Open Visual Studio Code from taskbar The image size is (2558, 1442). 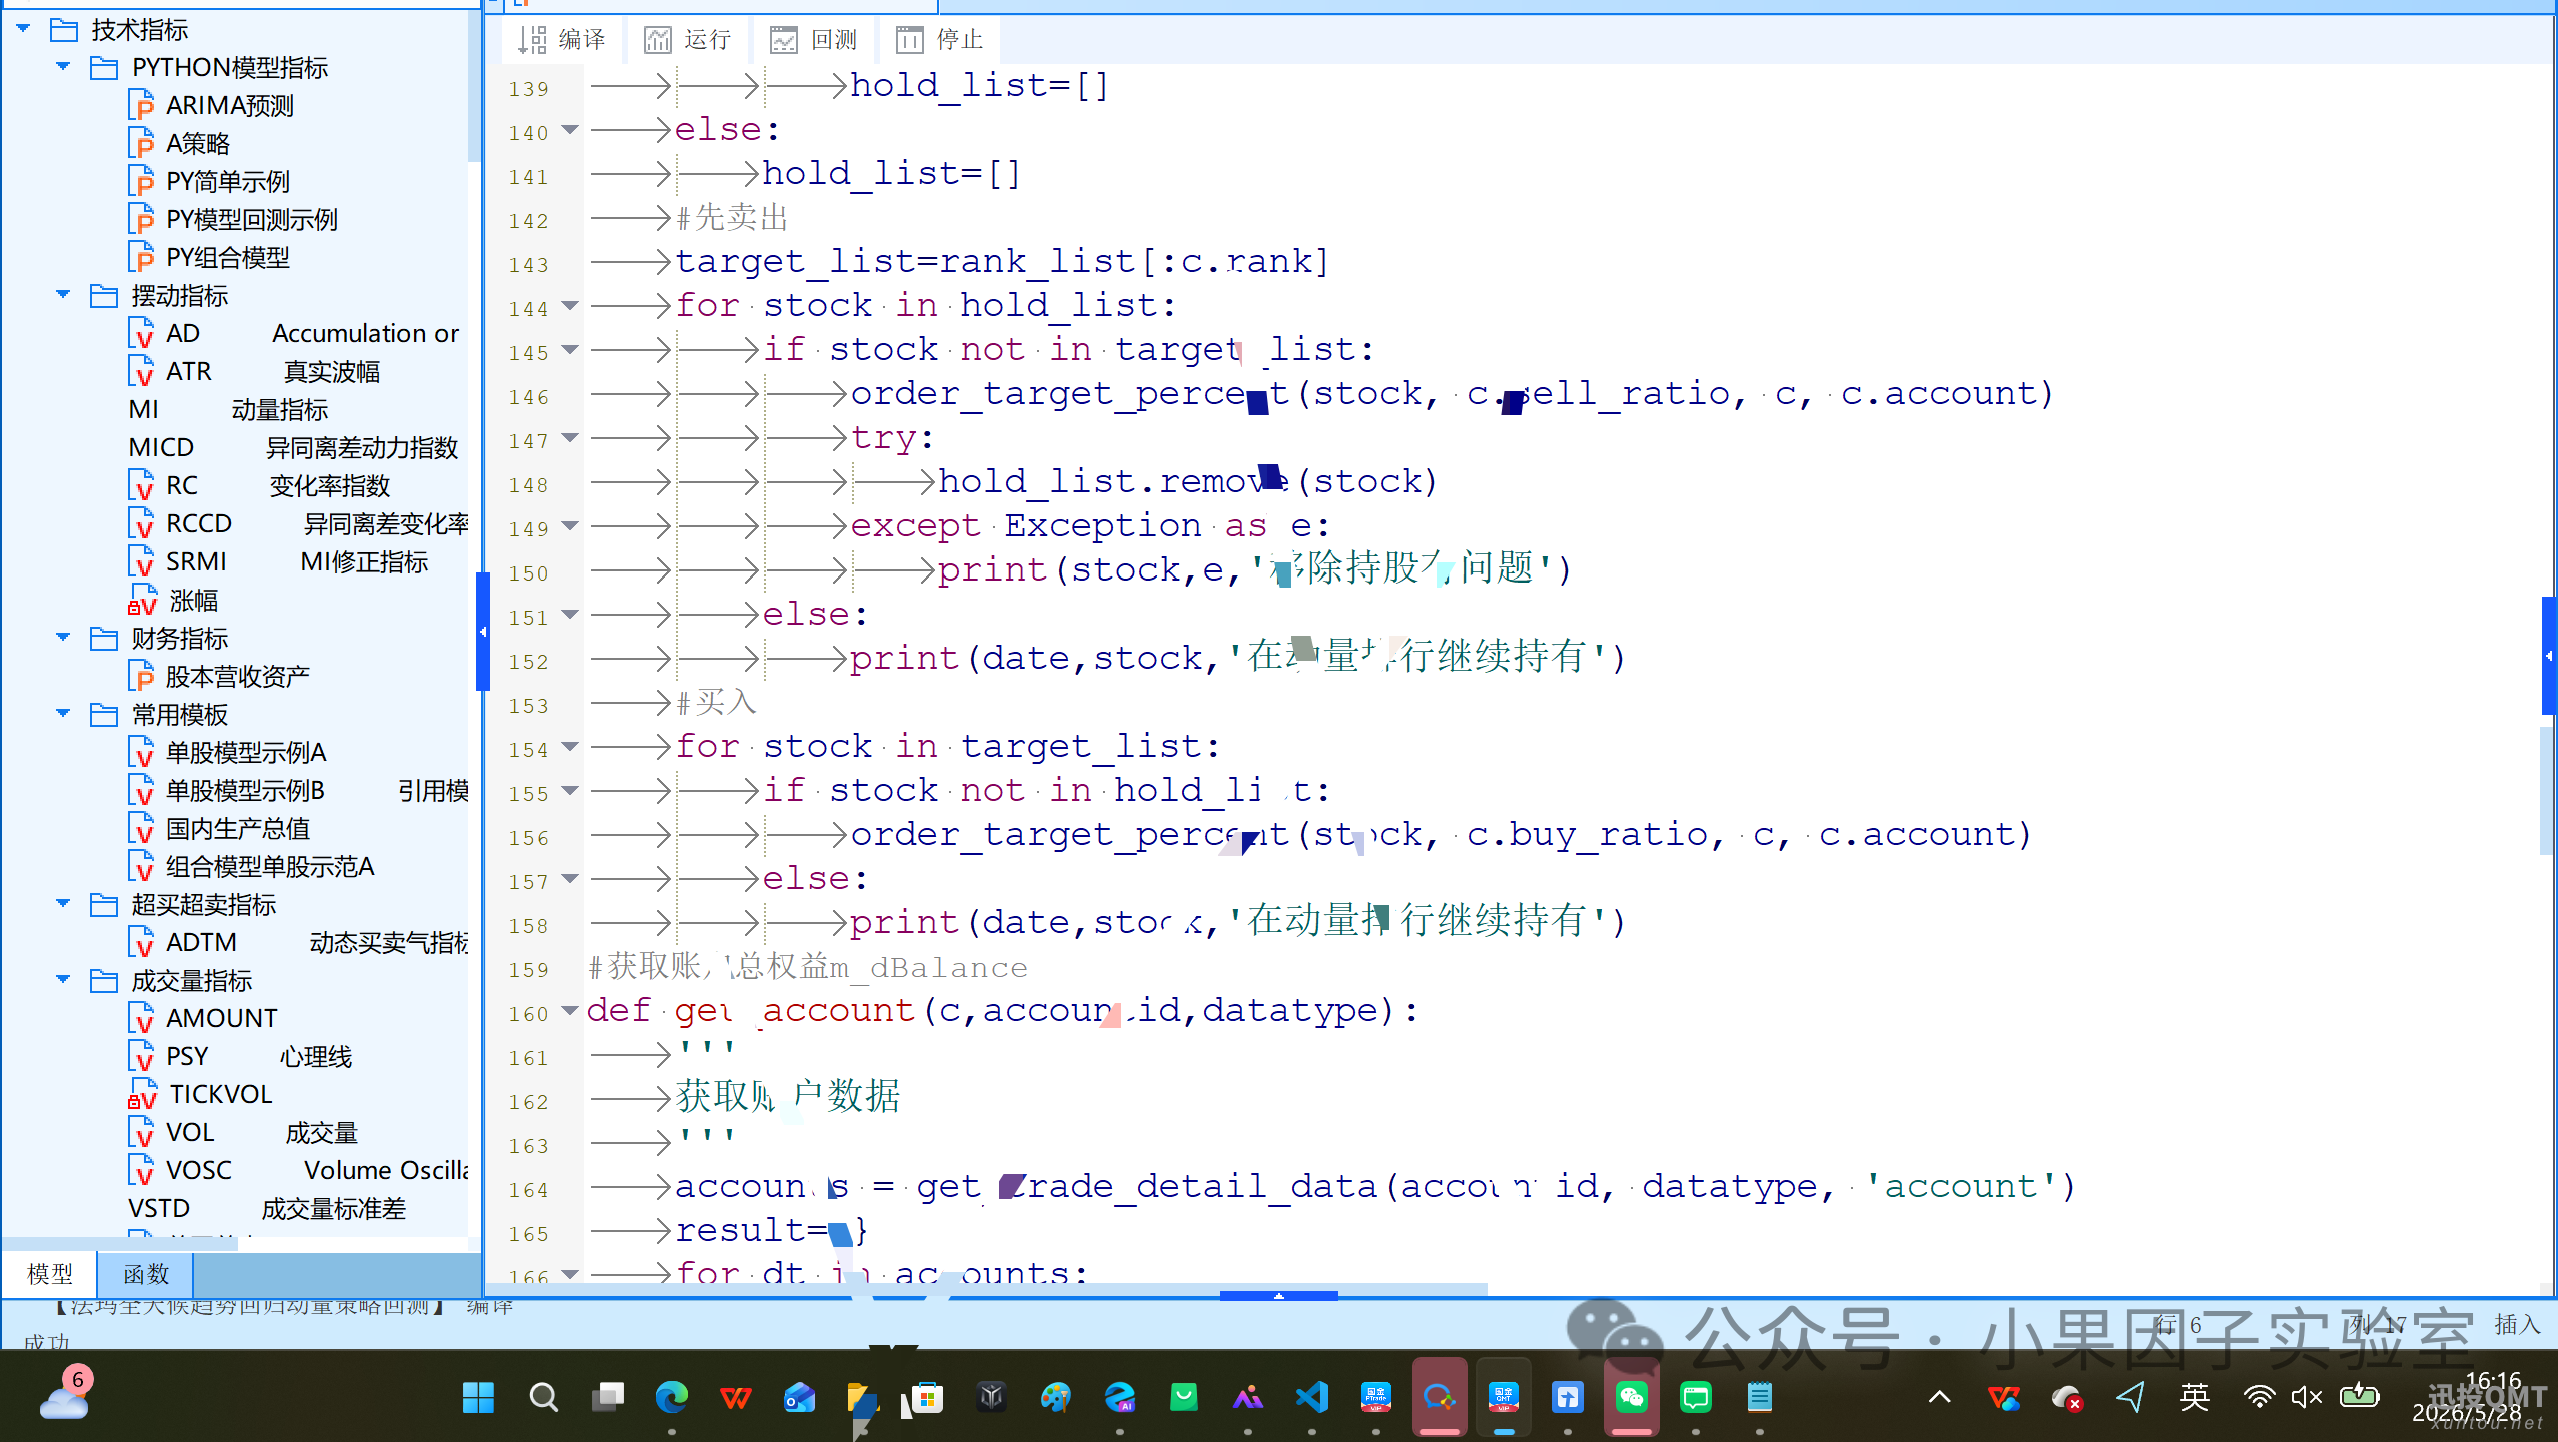point(1311,1397)
